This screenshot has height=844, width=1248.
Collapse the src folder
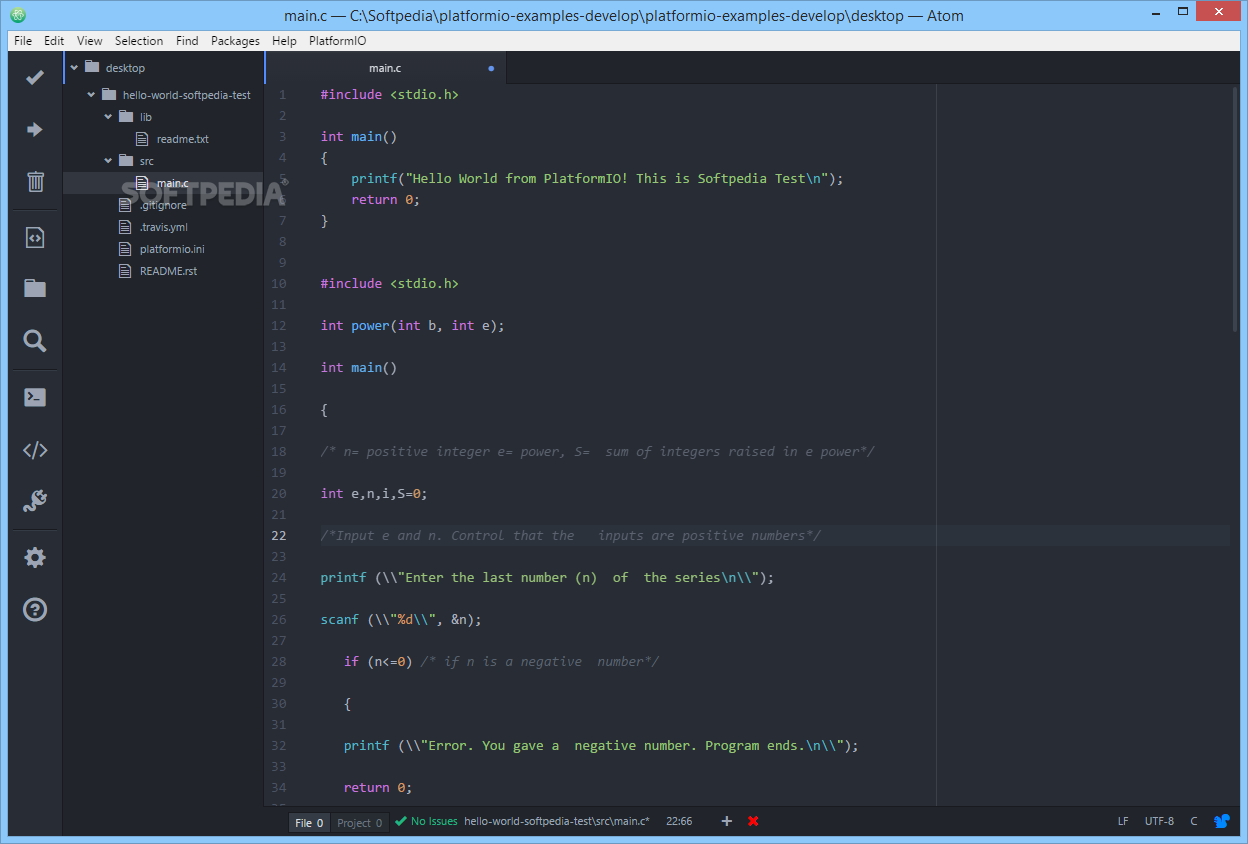pos(108,161)
